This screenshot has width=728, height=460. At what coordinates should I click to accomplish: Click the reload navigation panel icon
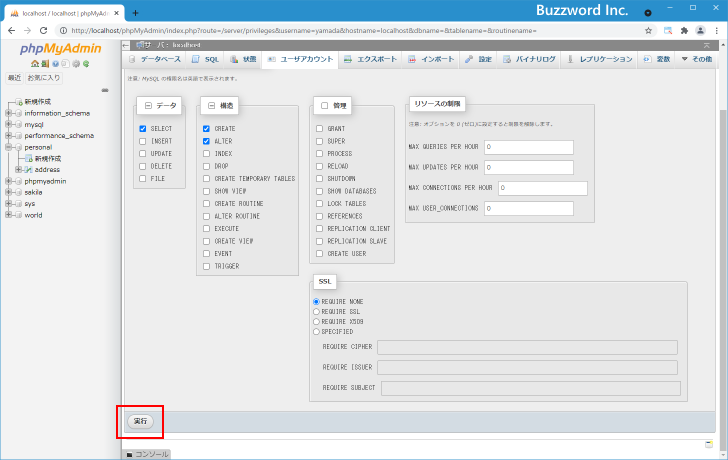[x=86, y=64]
